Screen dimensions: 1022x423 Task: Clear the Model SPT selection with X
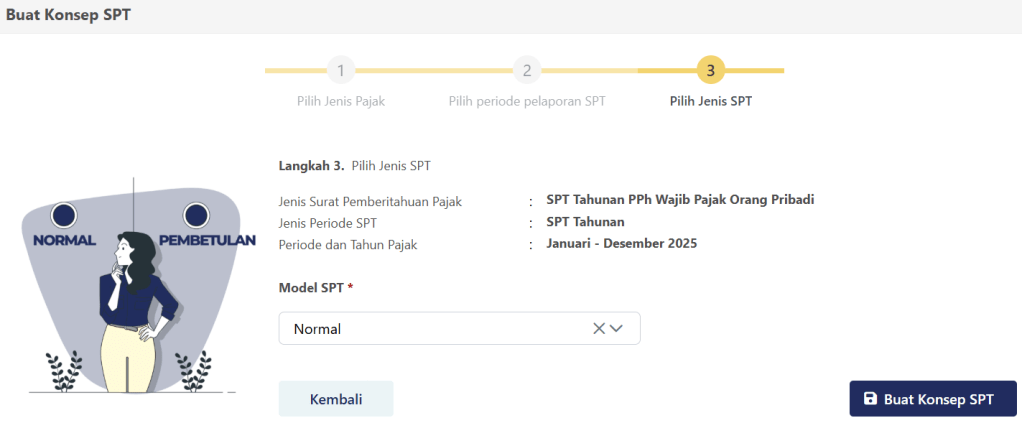click(599, 328)
